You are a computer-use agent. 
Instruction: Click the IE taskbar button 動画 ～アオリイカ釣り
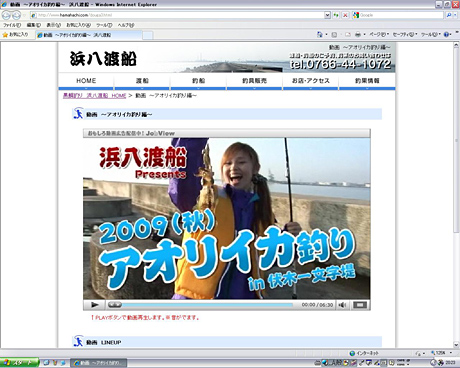[99, 362]
